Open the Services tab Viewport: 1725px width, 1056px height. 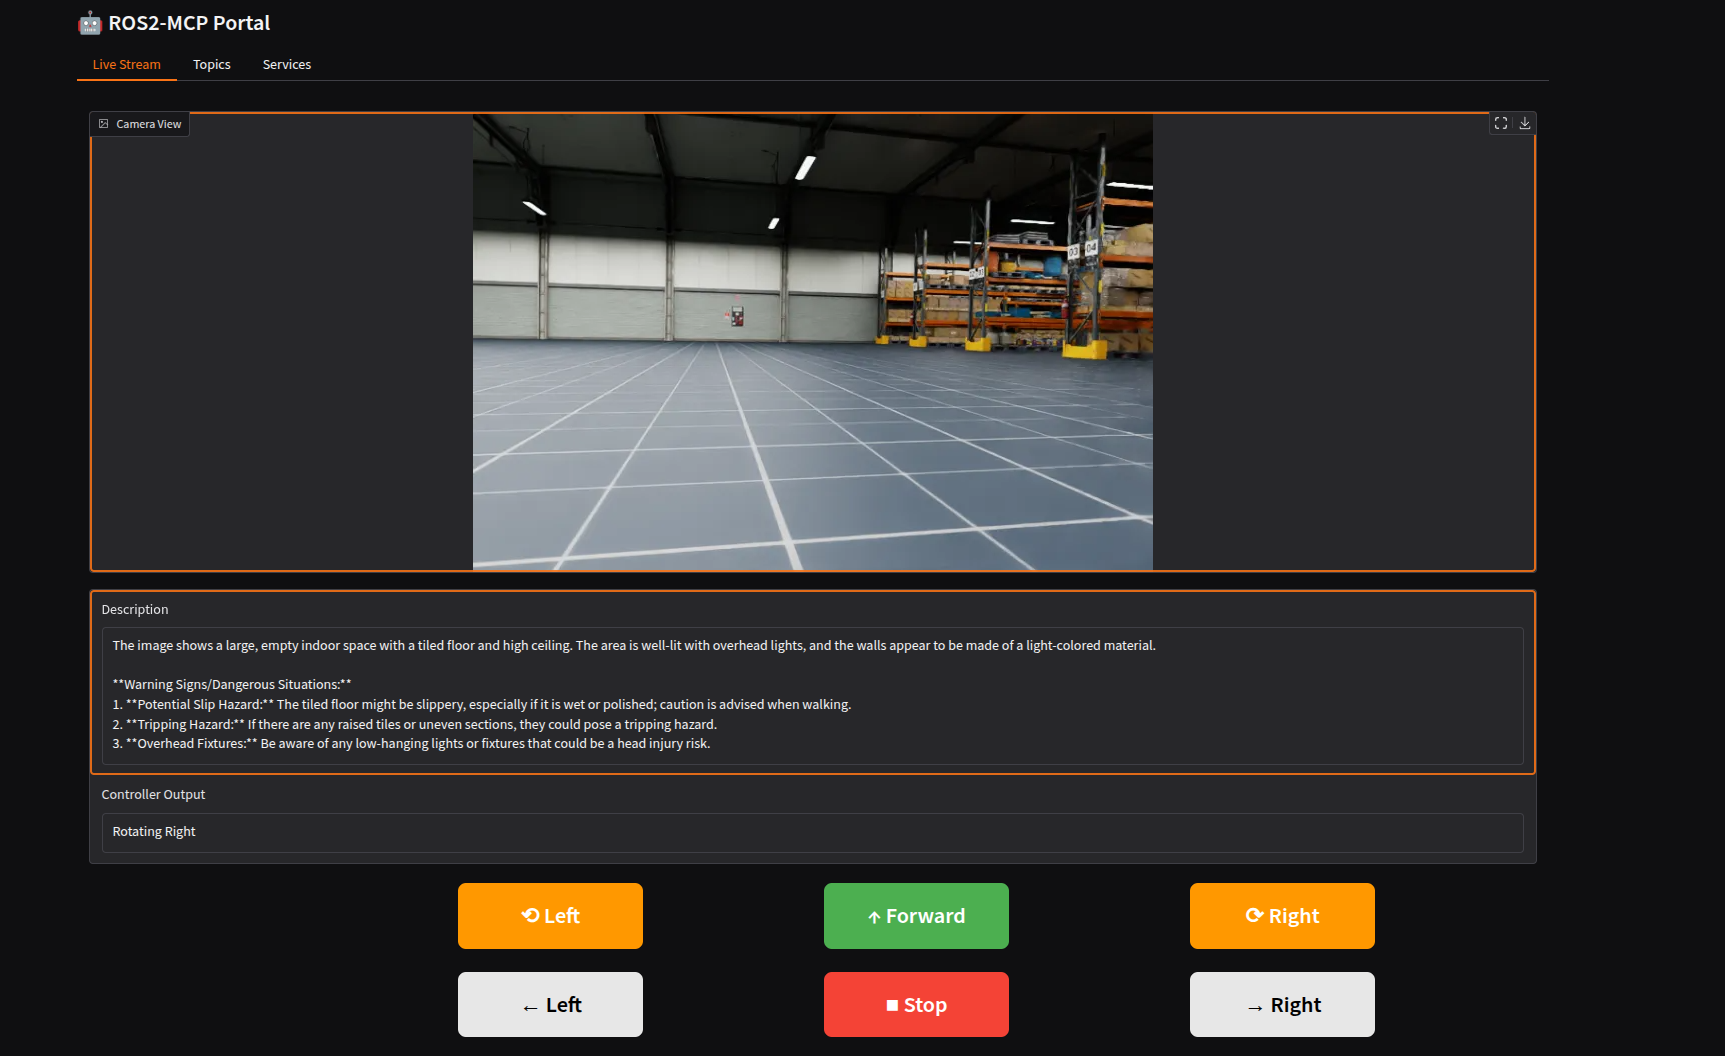pos(287,64)
